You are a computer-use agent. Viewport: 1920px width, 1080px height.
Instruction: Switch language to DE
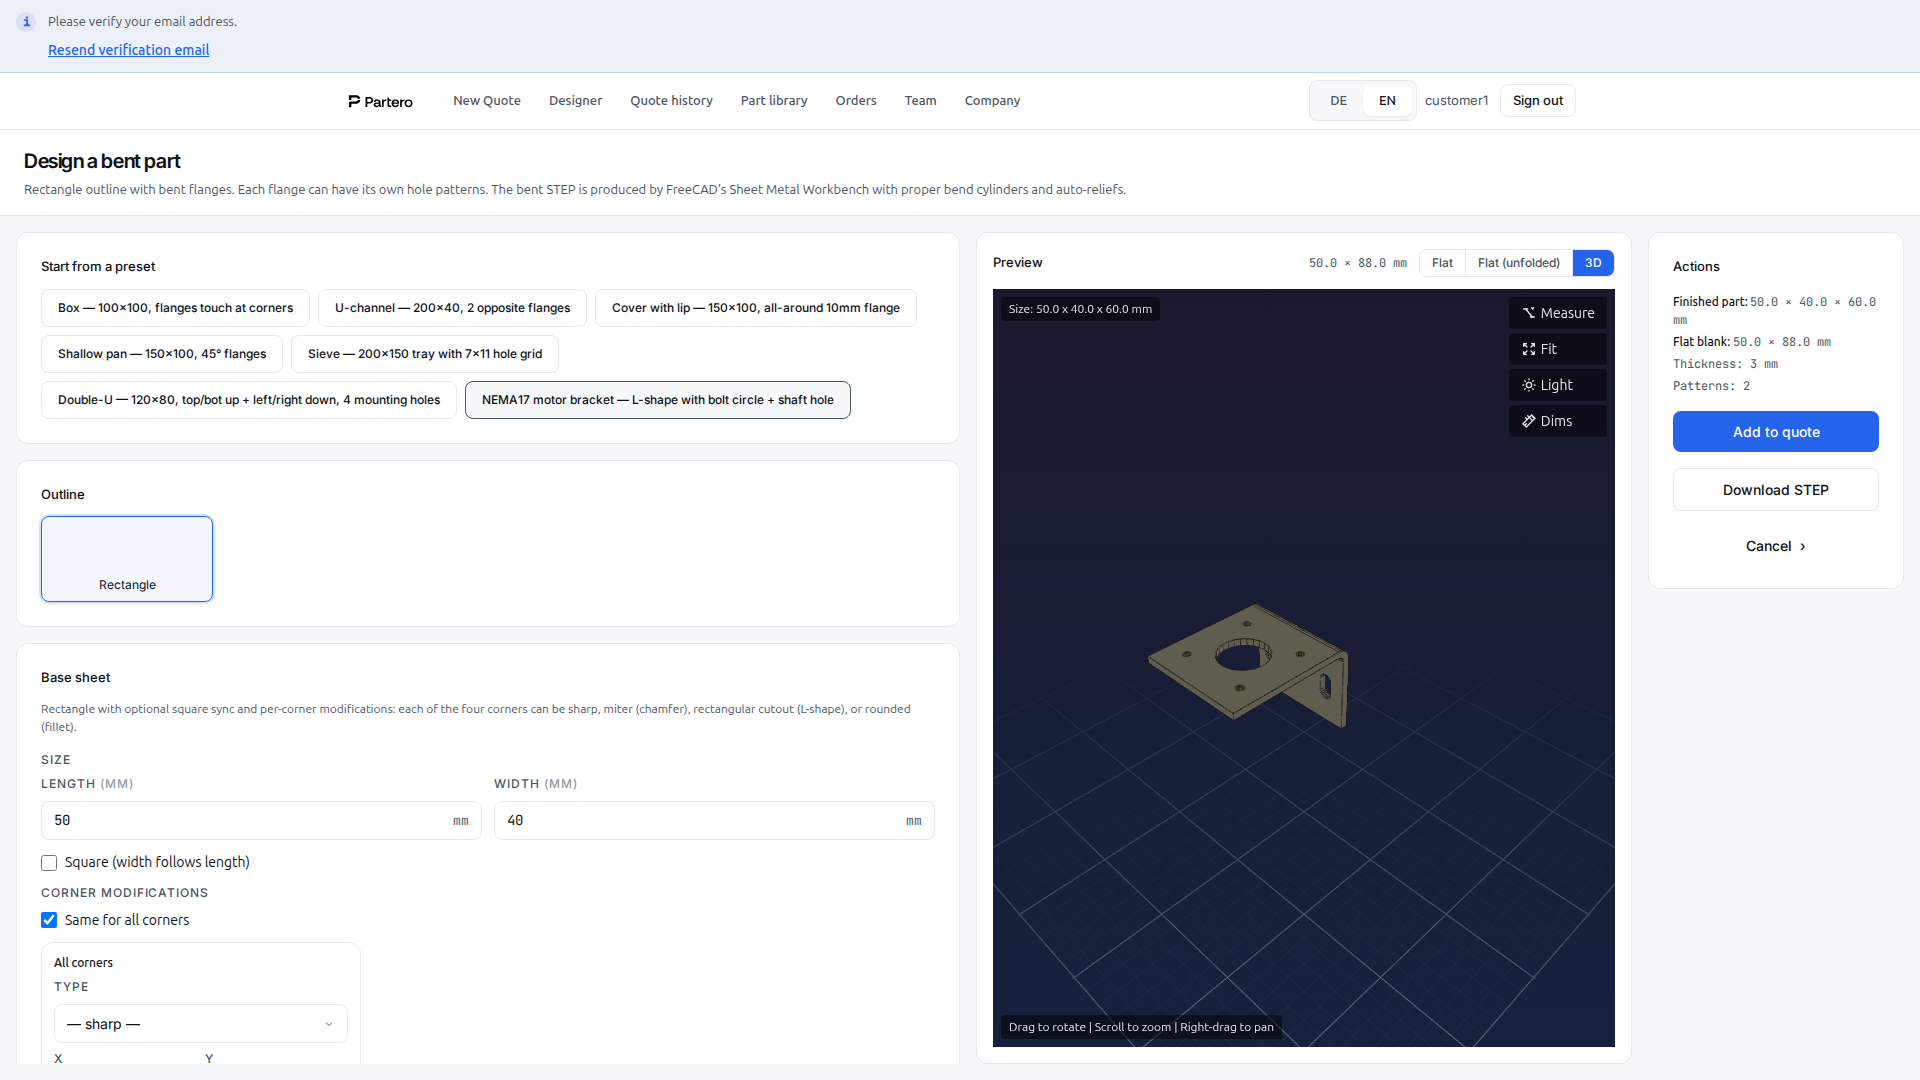point(1338,101)
